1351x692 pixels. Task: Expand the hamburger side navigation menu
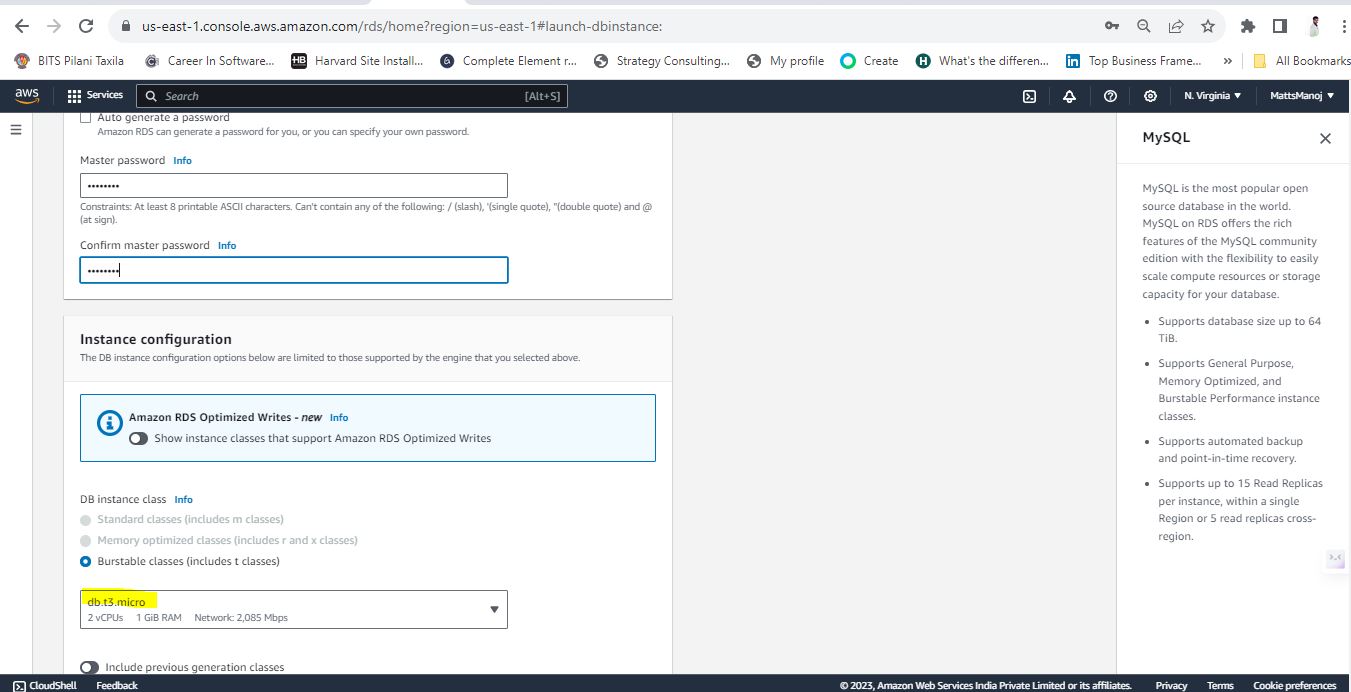[x=15, y=129]
